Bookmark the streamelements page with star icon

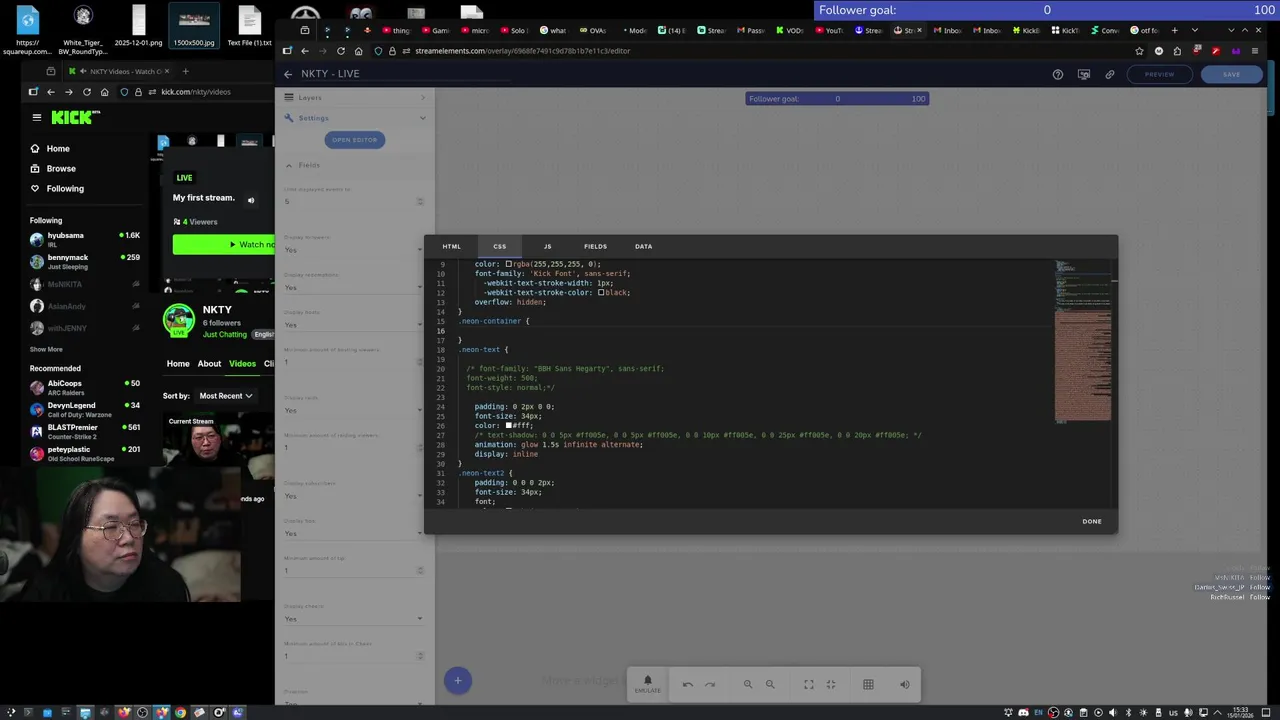click(x=1139, y=51)
